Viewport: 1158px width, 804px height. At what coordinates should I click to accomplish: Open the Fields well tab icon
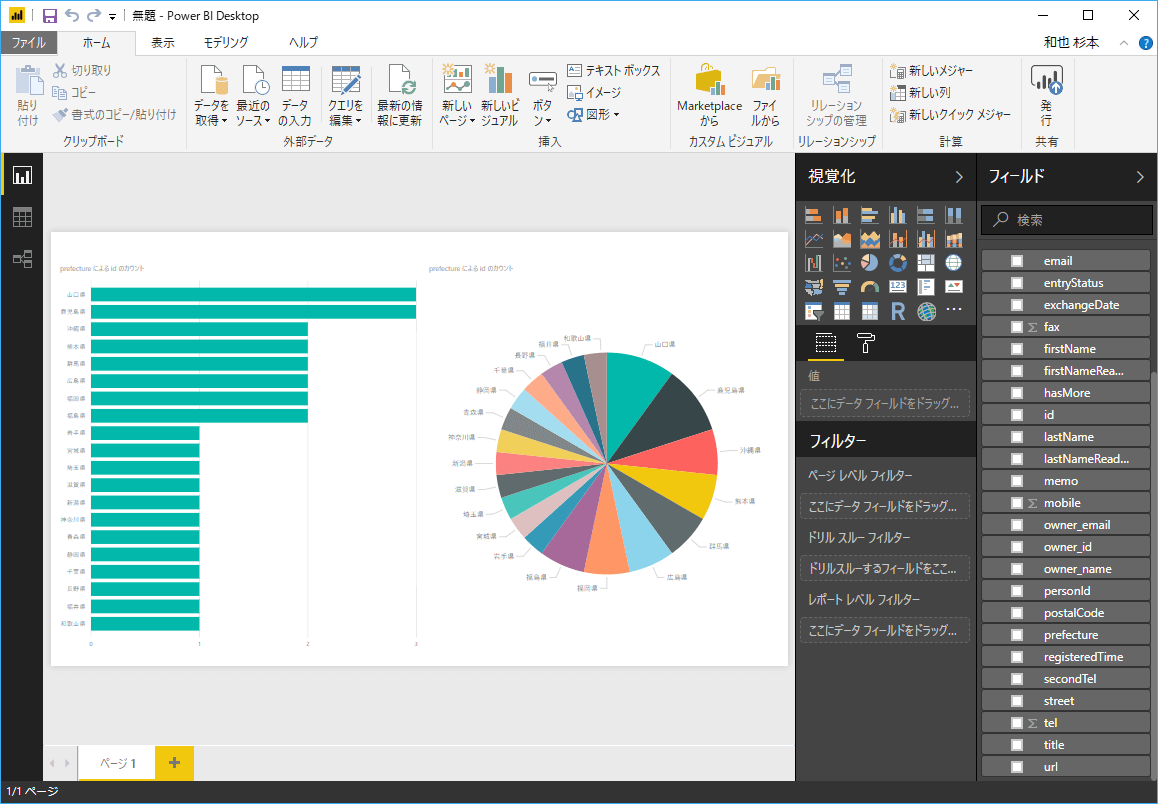click(825, 343)
